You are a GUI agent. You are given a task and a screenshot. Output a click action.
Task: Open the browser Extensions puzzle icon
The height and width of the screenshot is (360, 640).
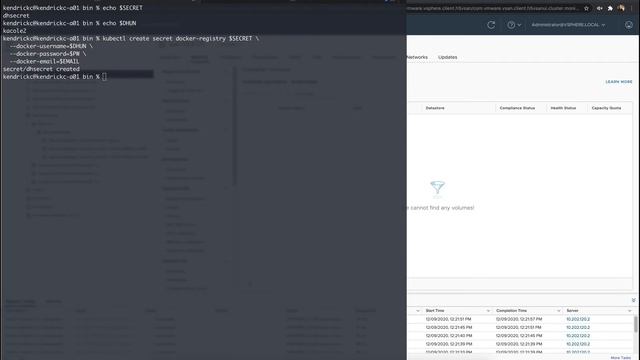click(610, 8)
